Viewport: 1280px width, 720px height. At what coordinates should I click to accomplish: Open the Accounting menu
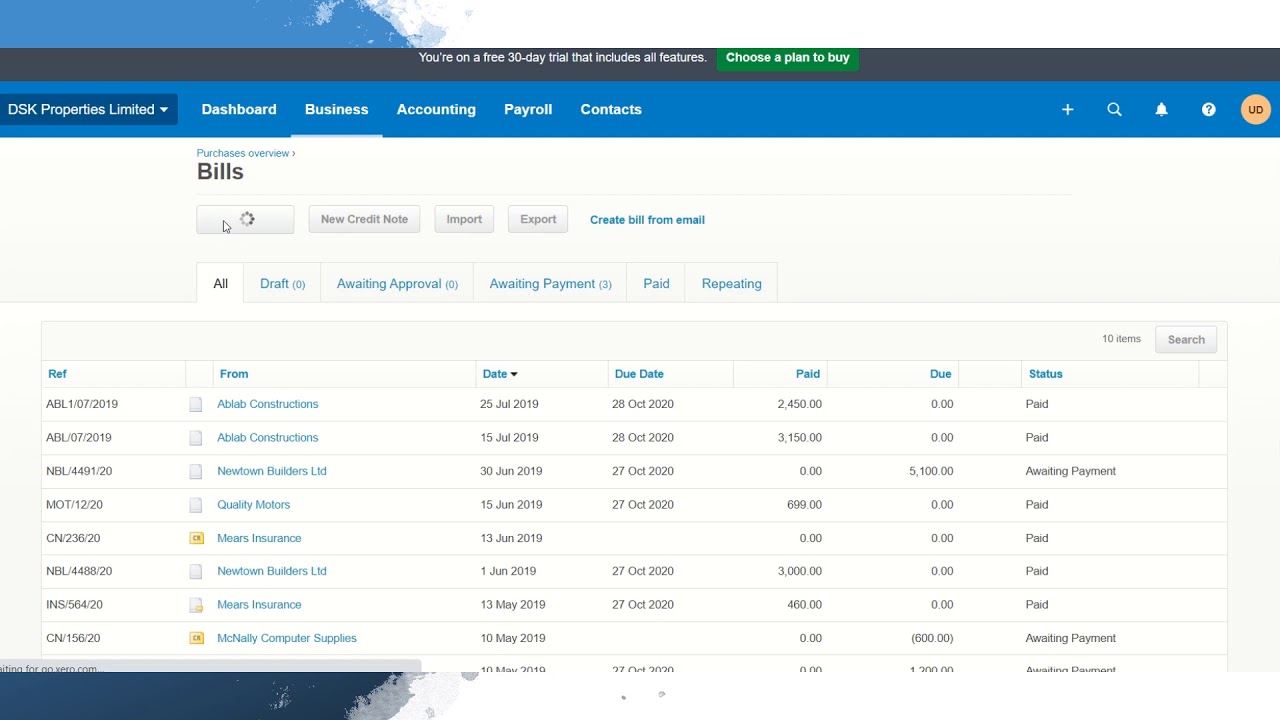coord(436,110)
